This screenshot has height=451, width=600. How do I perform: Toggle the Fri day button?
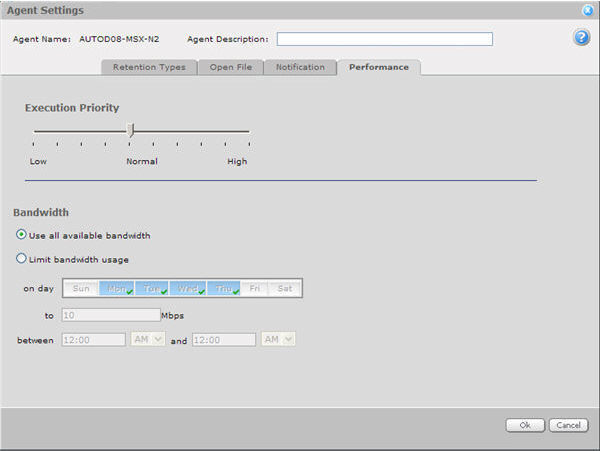(255, 288)
